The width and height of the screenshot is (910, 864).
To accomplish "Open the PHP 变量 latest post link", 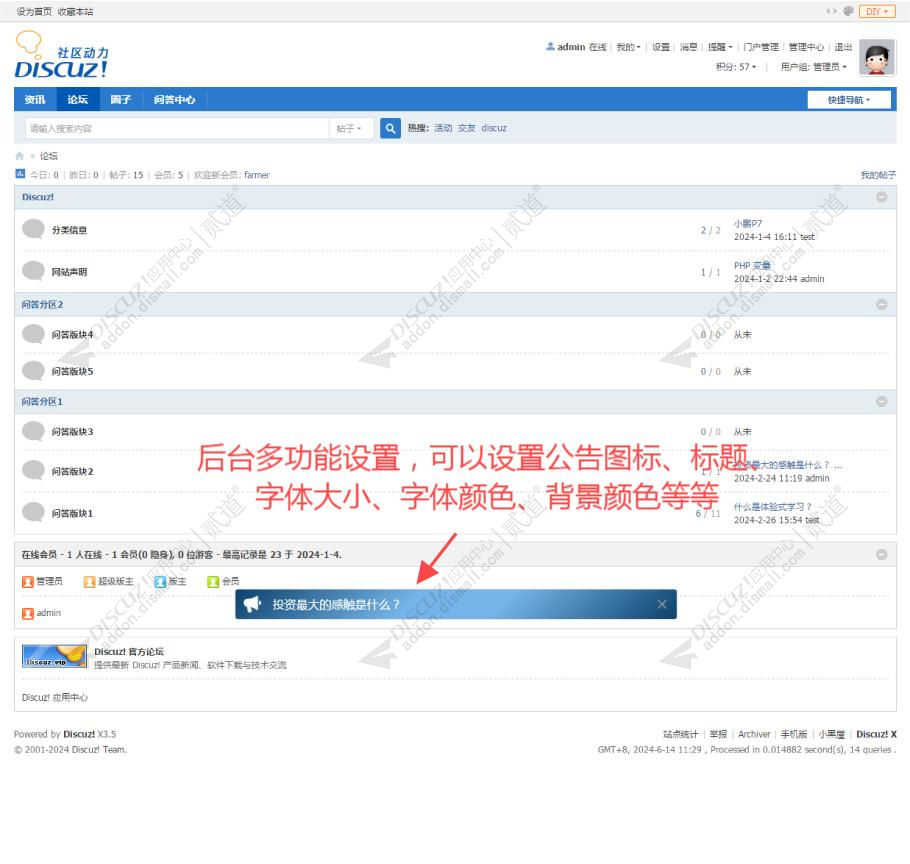I will pyautogui.click(x=752, y=265).
